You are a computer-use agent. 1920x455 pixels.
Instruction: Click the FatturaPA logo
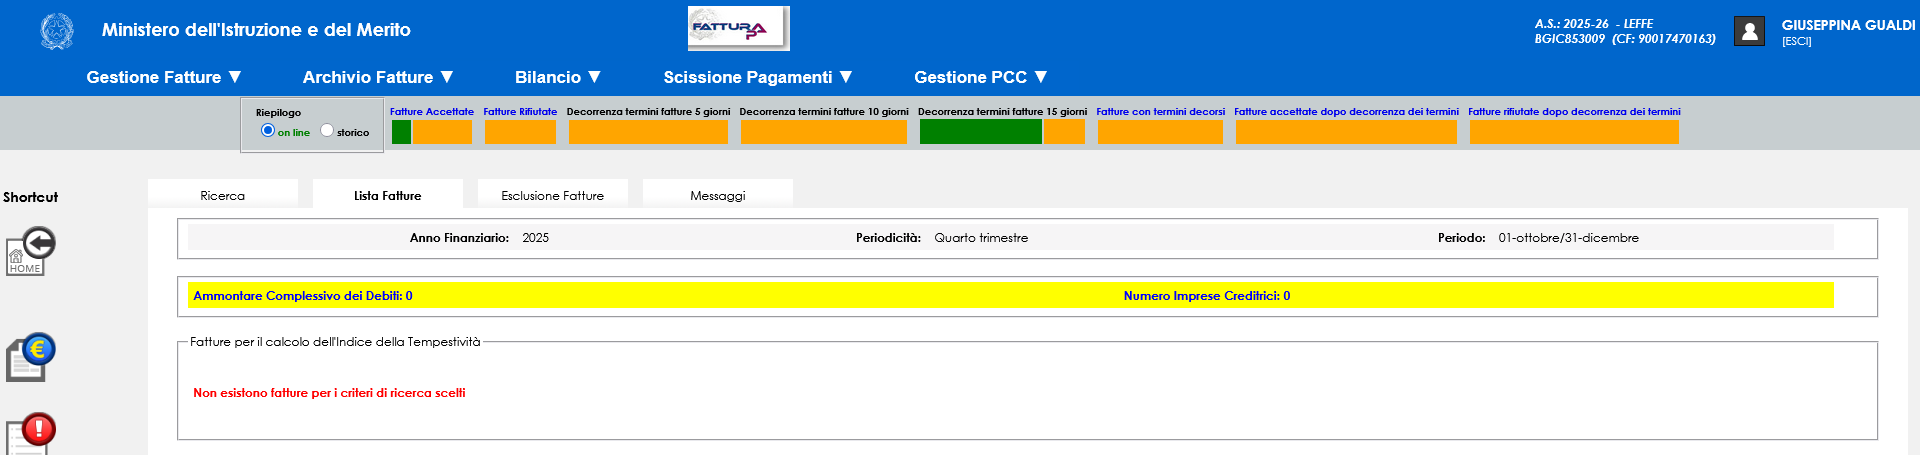click(738, 28)
